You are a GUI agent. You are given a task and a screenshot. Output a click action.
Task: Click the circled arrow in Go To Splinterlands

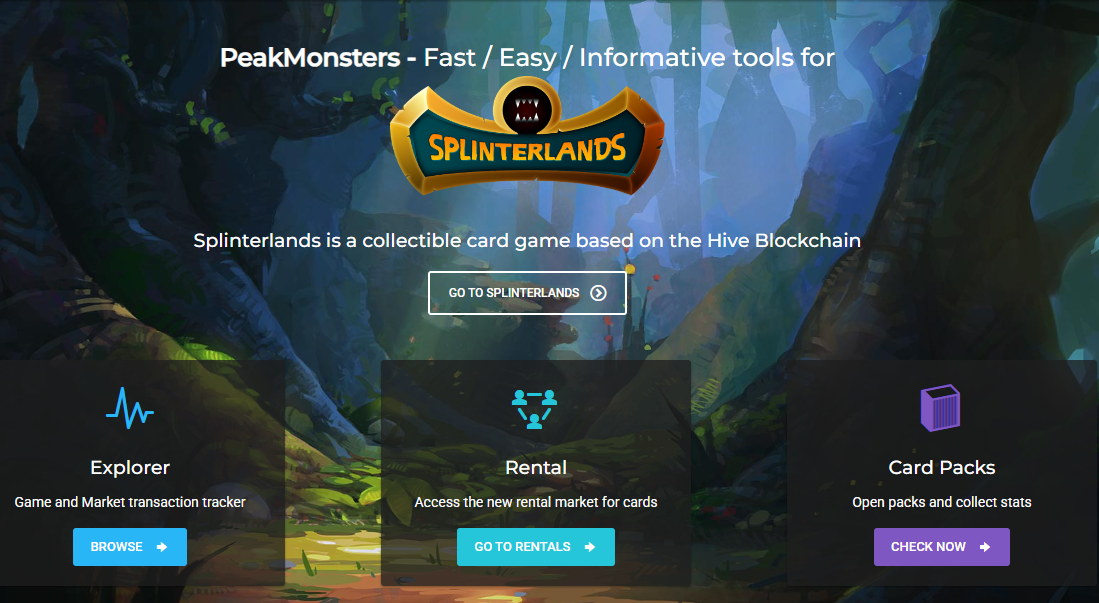pos(598,293)
